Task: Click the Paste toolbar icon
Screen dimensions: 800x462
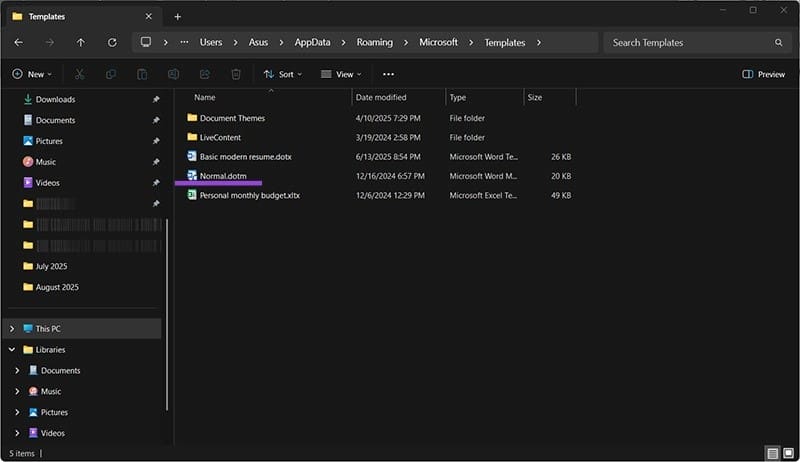Action: pyautogui.click(x=142, y=74)
